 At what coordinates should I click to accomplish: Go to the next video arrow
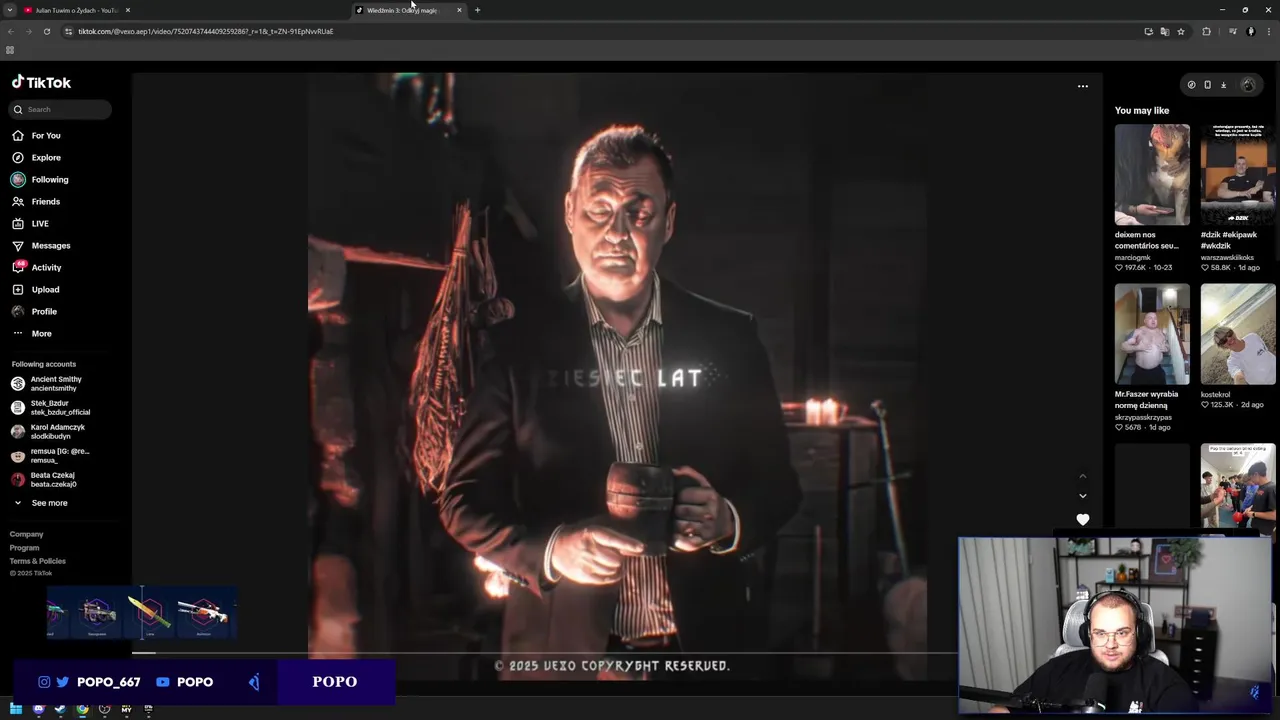click(1082, 496)
